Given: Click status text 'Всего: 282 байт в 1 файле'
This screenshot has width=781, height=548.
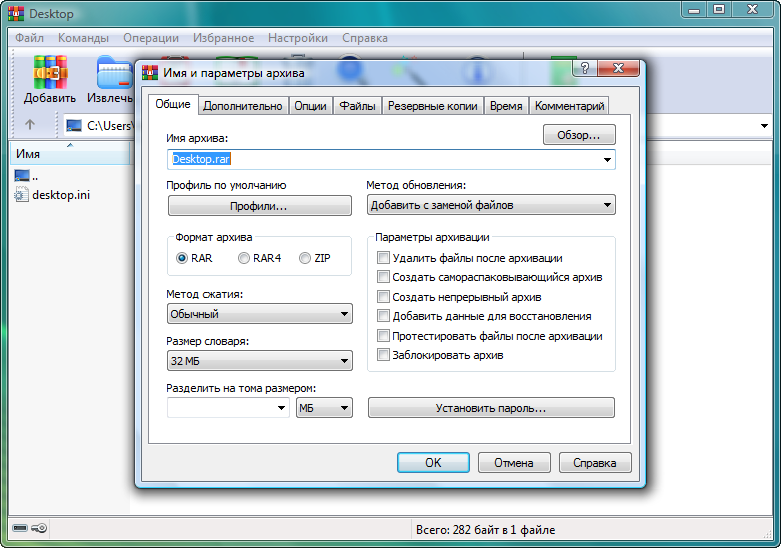Looking at the screenshot, I should (x=485, y=530).
